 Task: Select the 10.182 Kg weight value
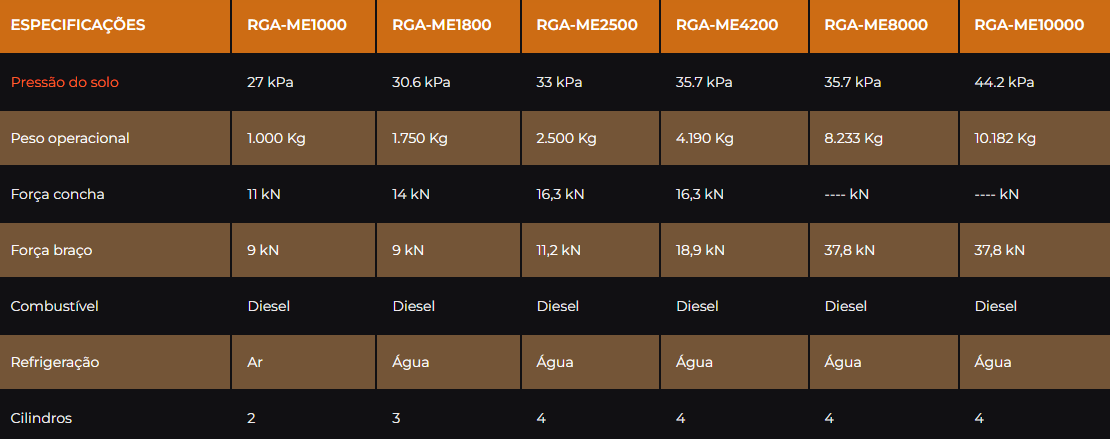coord(1005,138)
